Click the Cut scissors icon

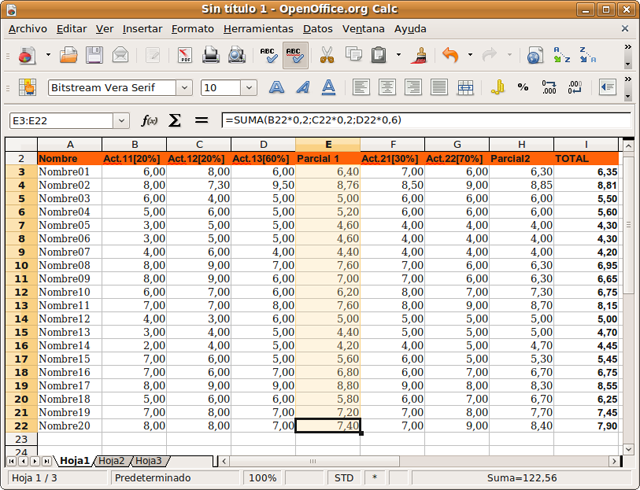coord(327,55)
